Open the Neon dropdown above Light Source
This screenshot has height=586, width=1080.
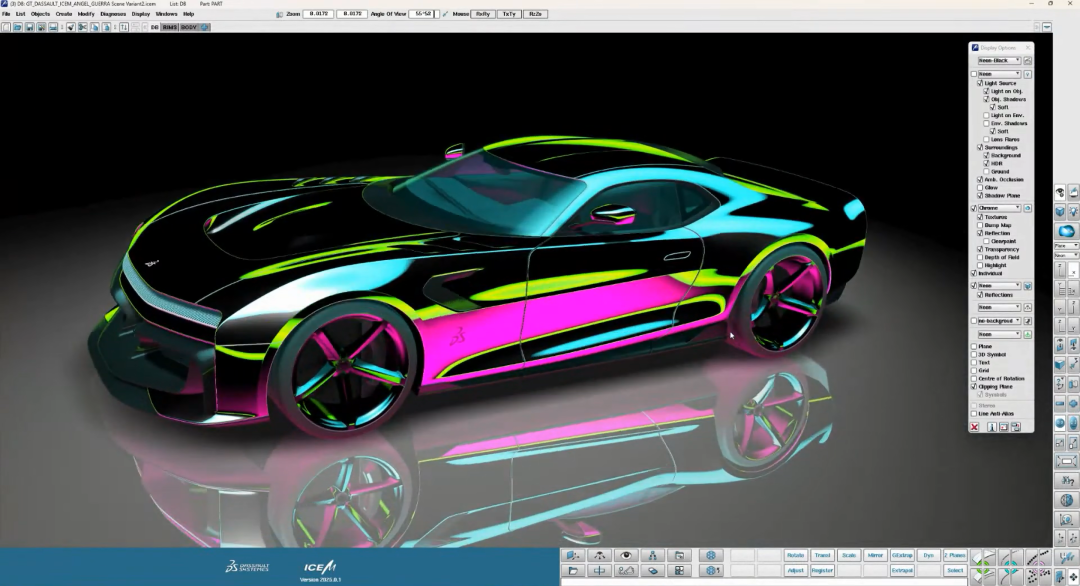tap(999, 74)
